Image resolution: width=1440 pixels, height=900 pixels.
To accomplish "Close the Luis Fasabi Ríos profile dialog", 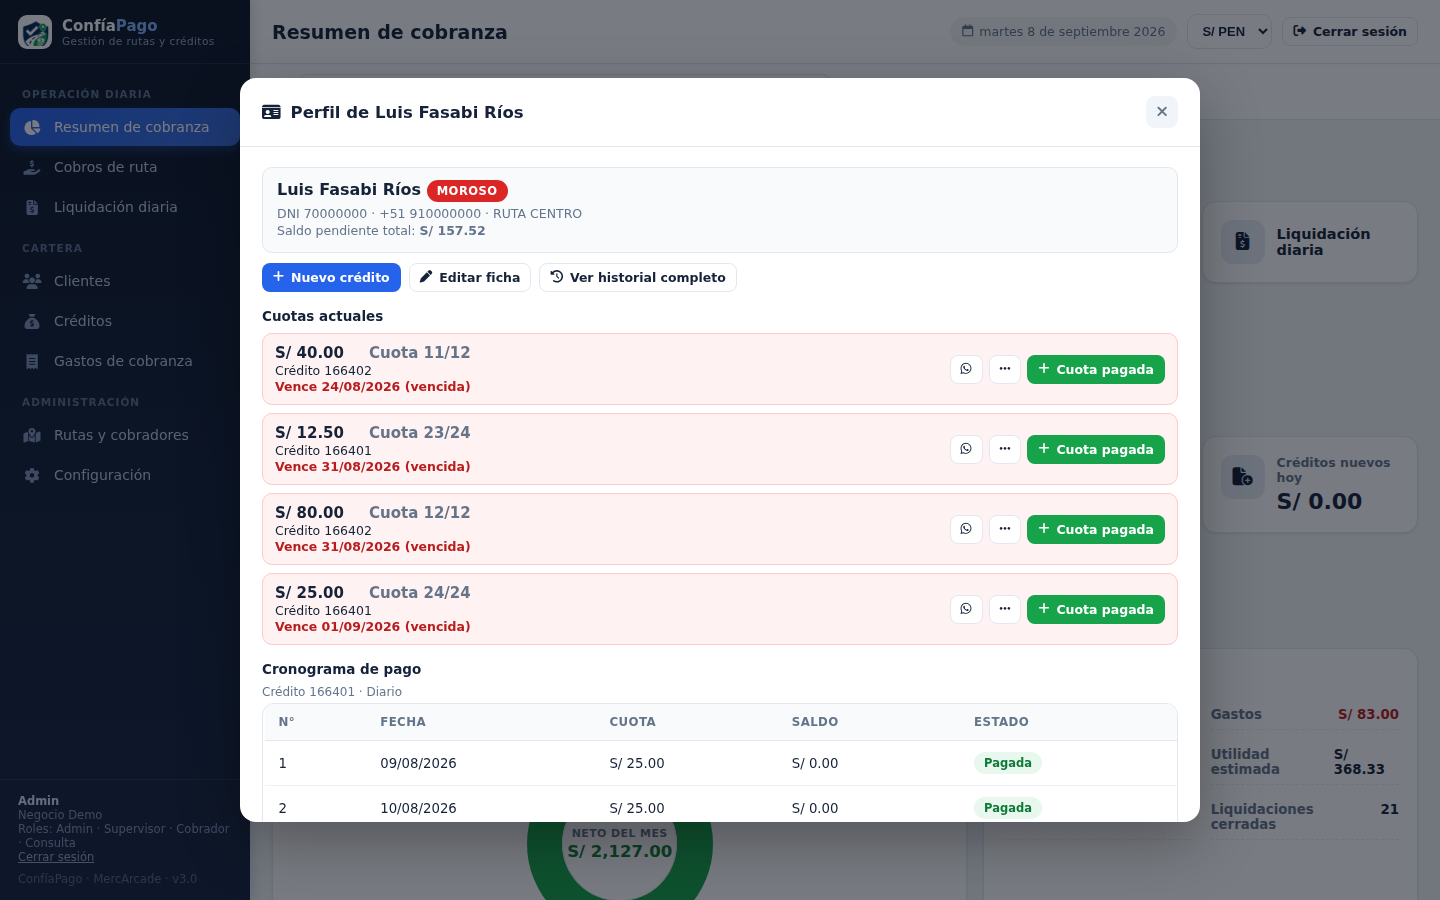I will coord(1162,112).
